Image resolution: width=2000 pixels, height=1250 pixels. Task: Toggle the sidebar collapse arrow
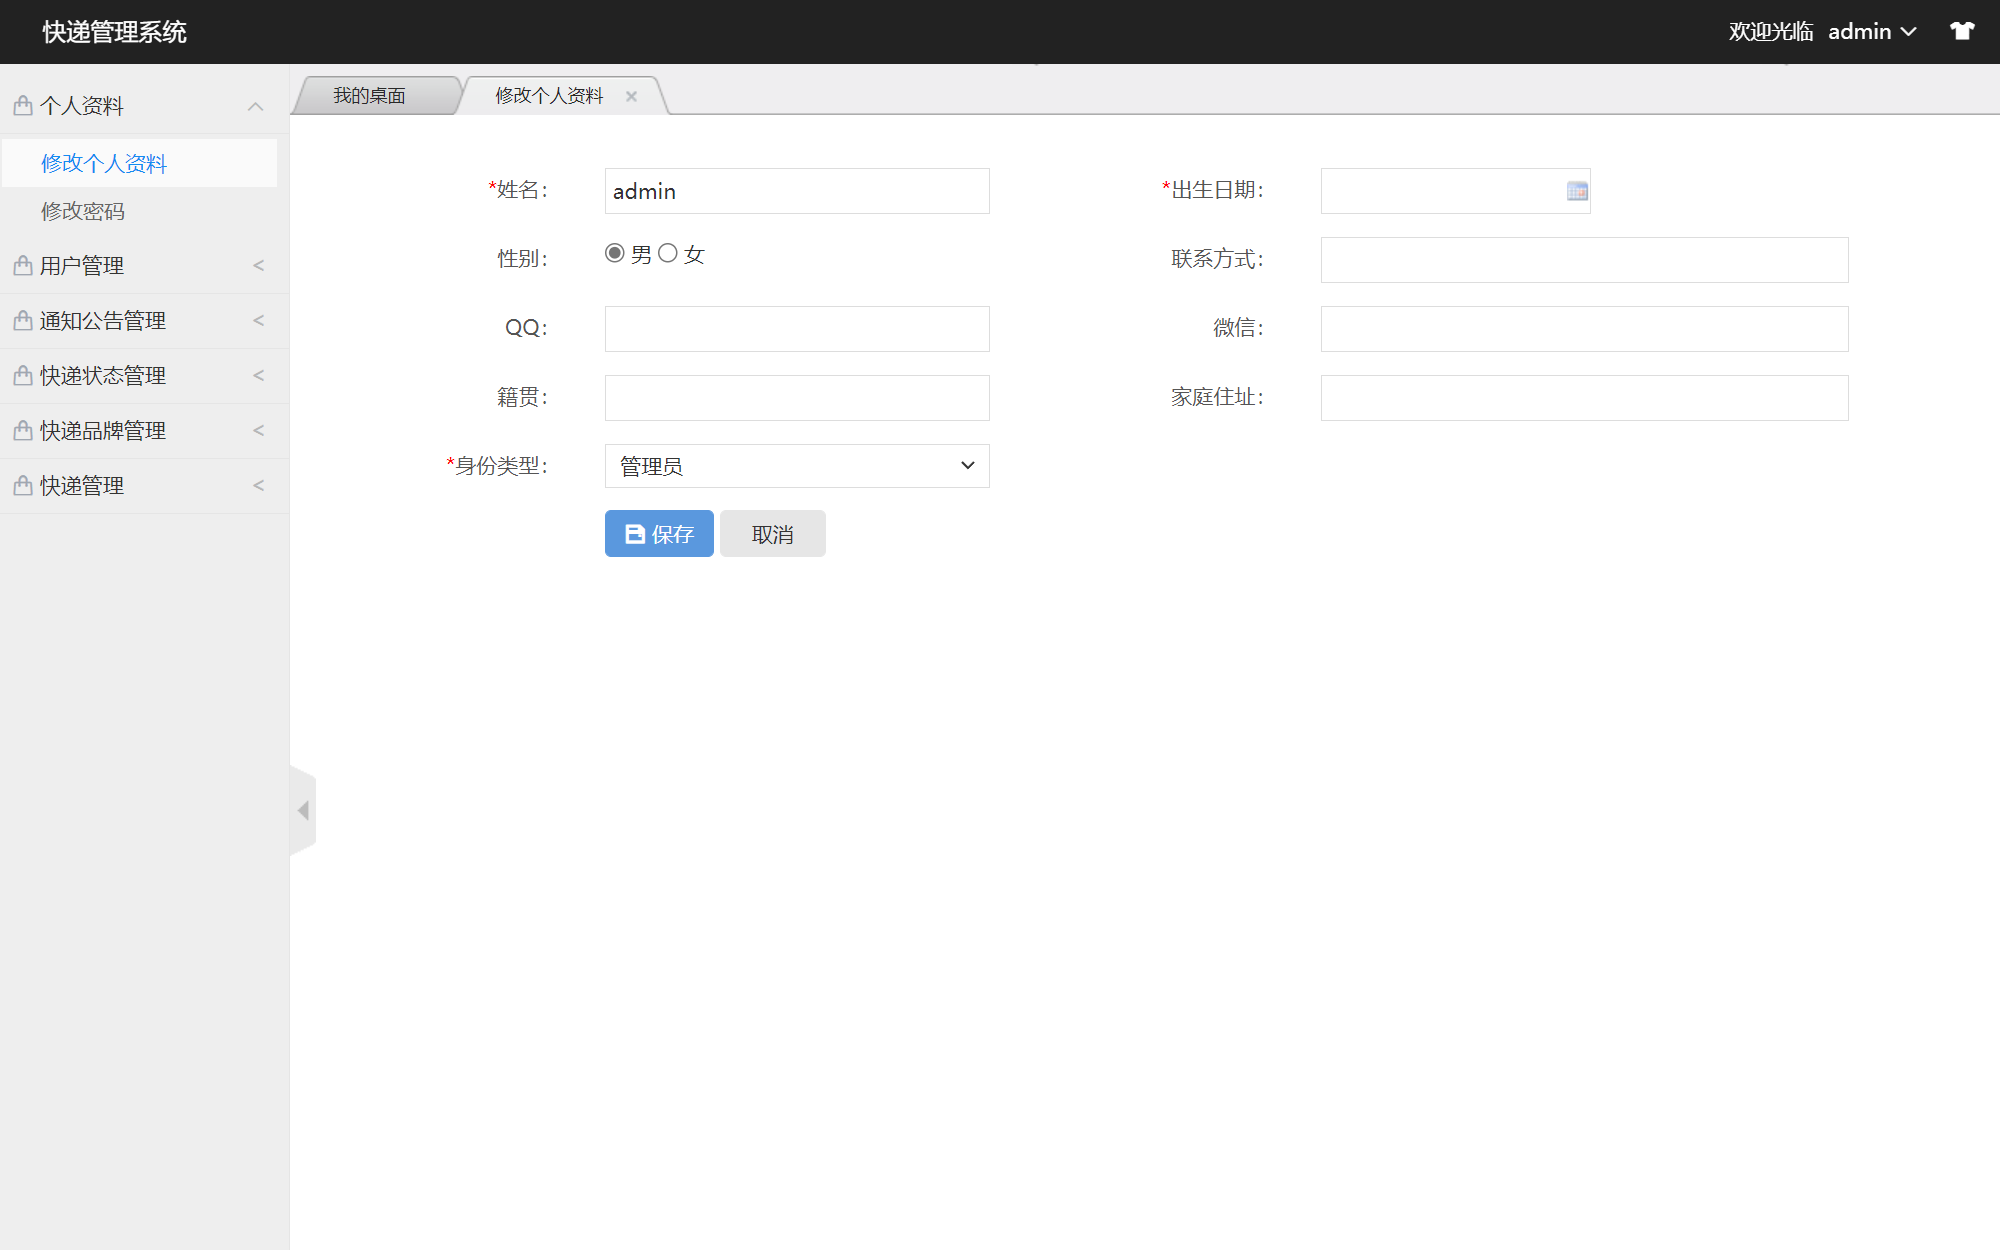click(303, 810)
